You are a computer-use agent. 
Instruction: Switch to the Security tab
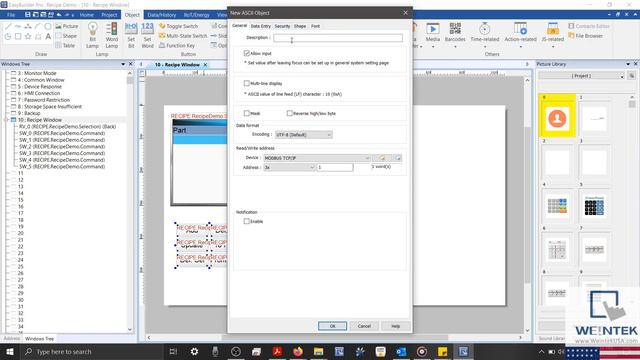(282, 26)
